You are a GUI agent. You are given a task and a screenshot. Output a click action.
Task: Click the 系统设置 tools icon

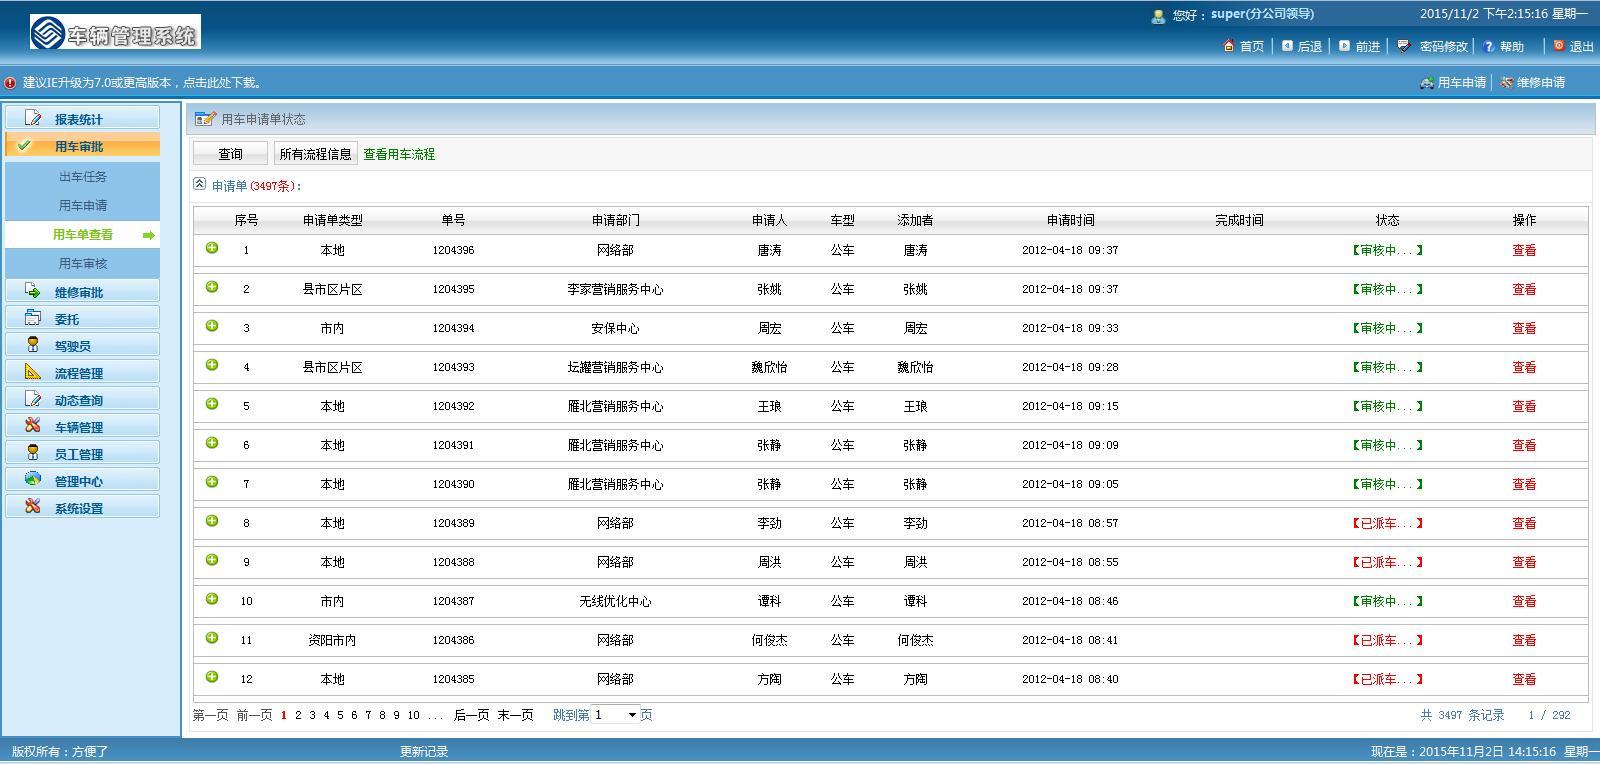(x=33, y=507)
